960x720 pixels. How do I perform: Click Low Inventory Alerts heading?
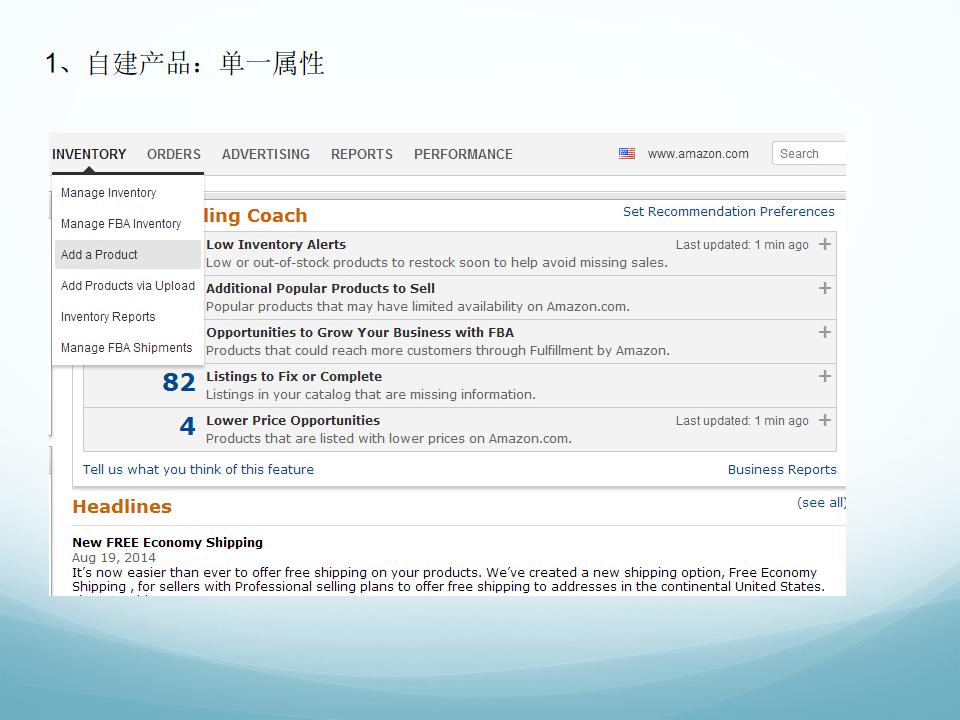[x=276, y=244]
